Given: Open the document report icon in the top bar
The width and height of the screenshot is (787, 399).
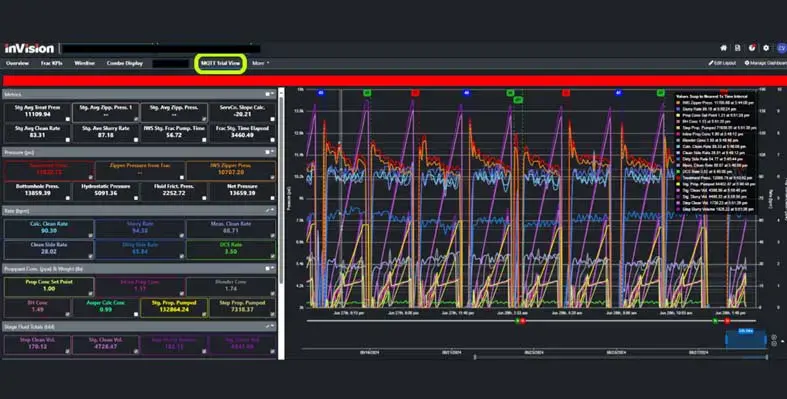Looking at the screenshot, I should point(737,48).
